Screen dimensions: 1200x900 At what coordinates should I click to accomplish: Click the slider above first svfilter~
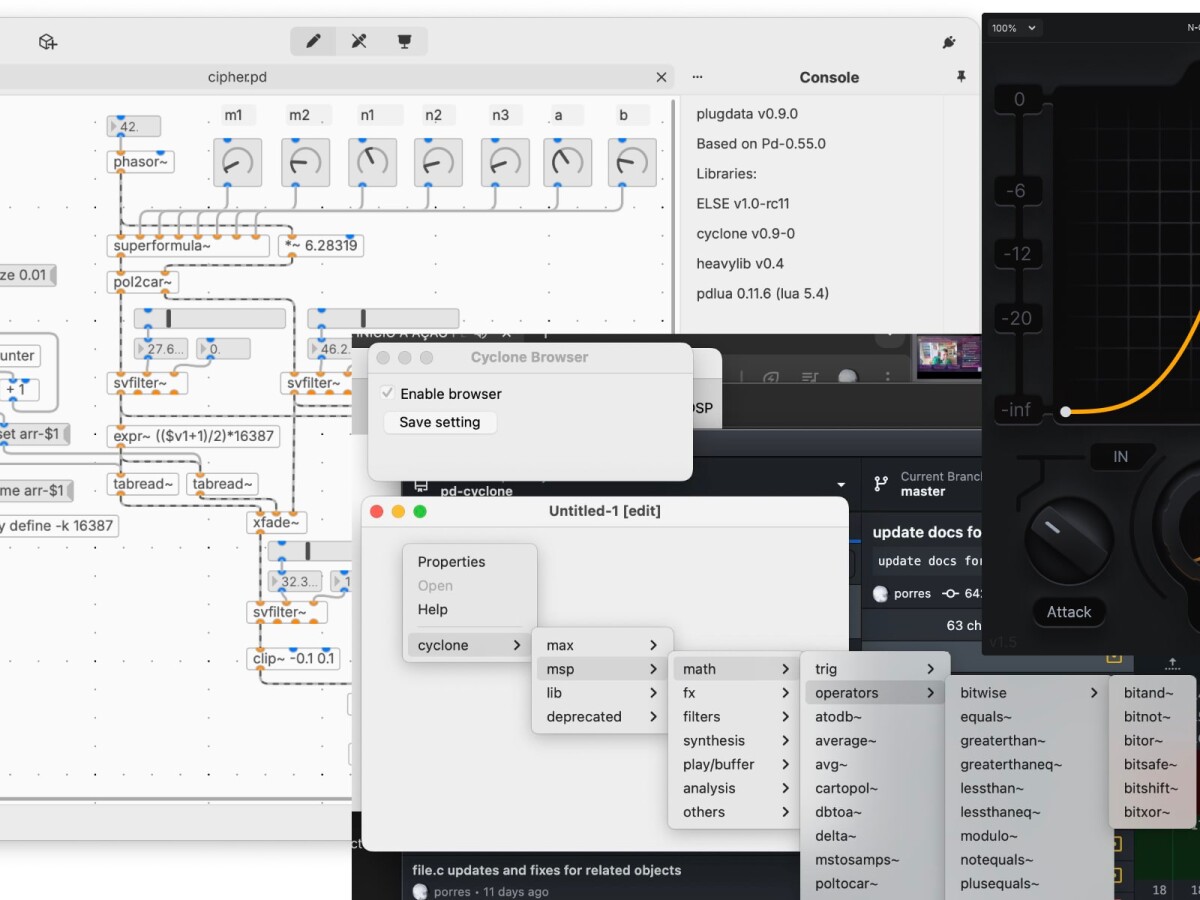[x=210, y=319]
